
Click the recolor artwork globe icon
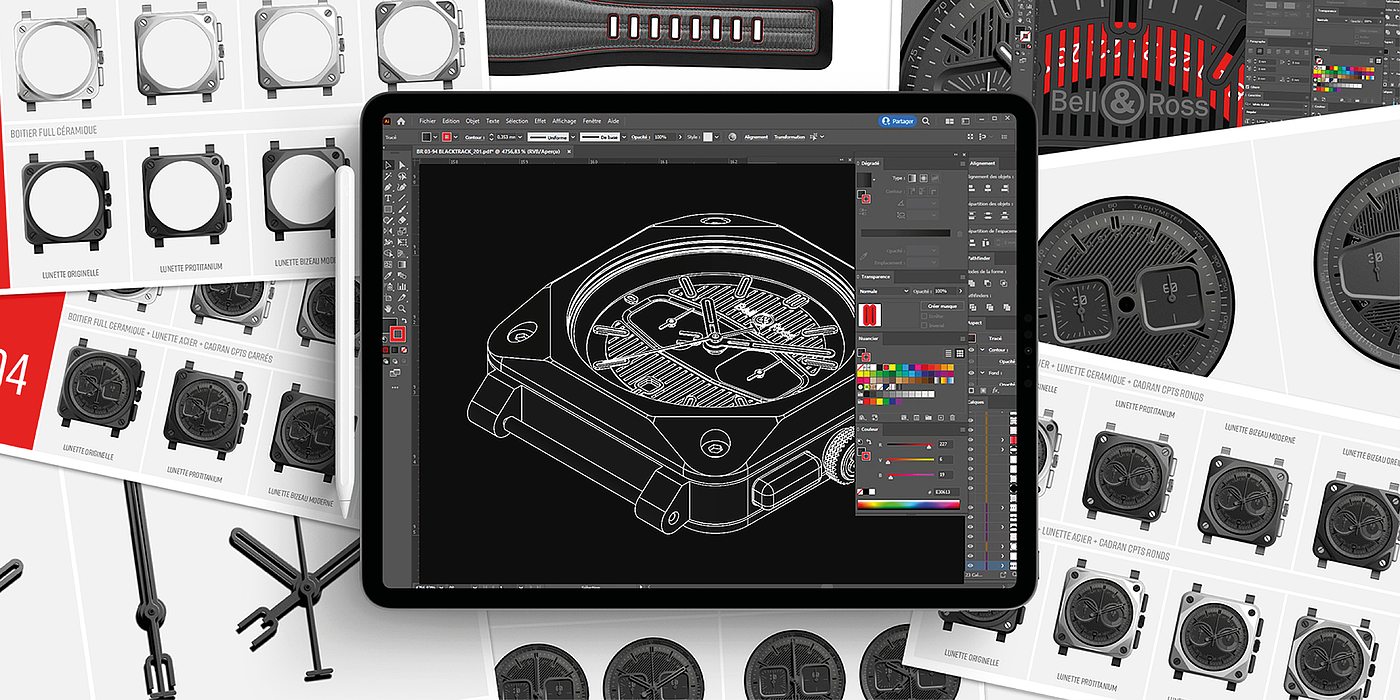click(x=732, y=137)
